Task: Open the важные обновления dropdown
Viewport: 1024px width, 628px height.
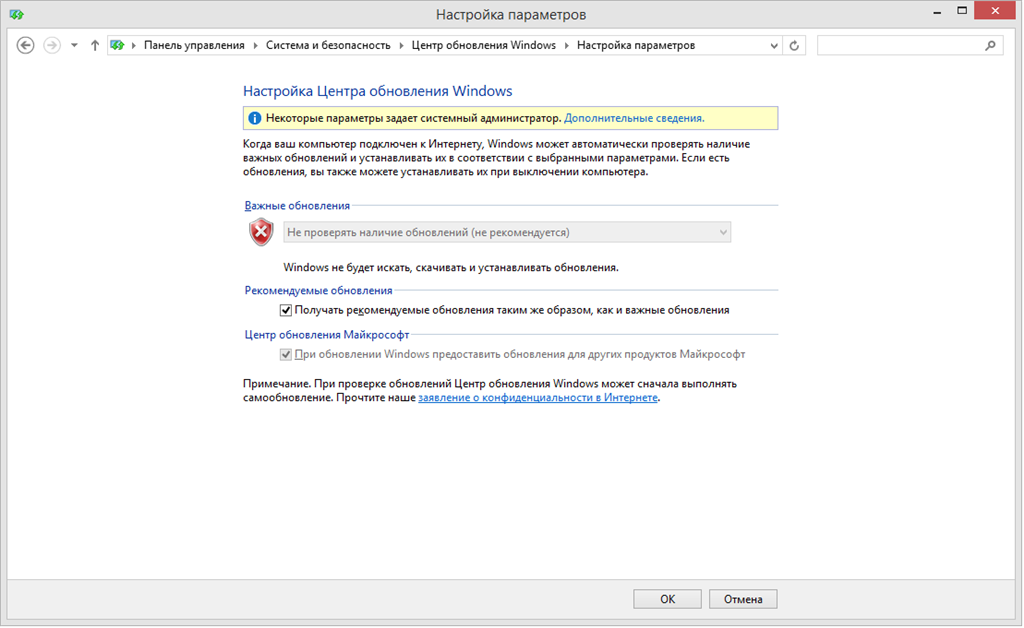Action: pyautogui.click(x=507, y=232)
